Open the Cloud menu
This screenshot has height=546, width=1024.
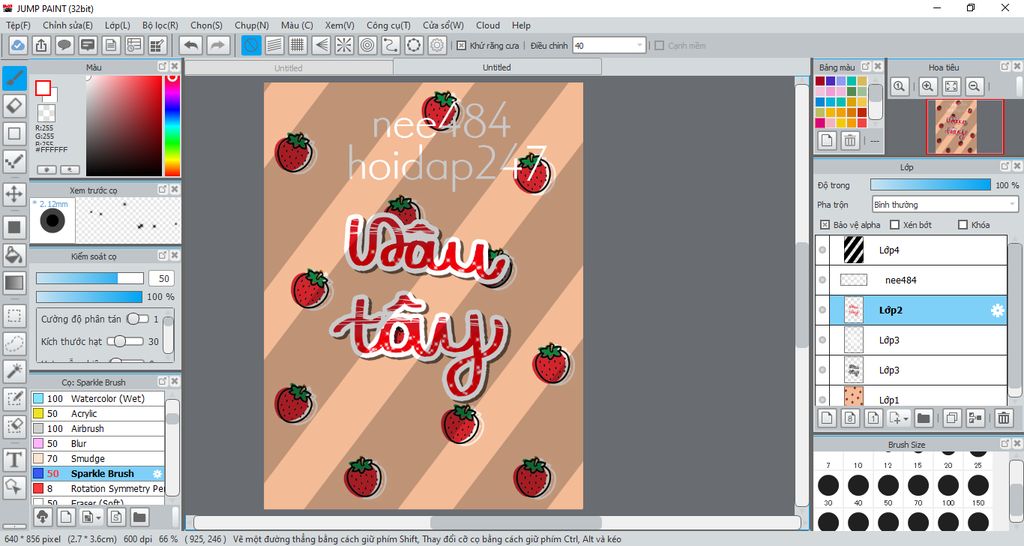click(488, 25)
